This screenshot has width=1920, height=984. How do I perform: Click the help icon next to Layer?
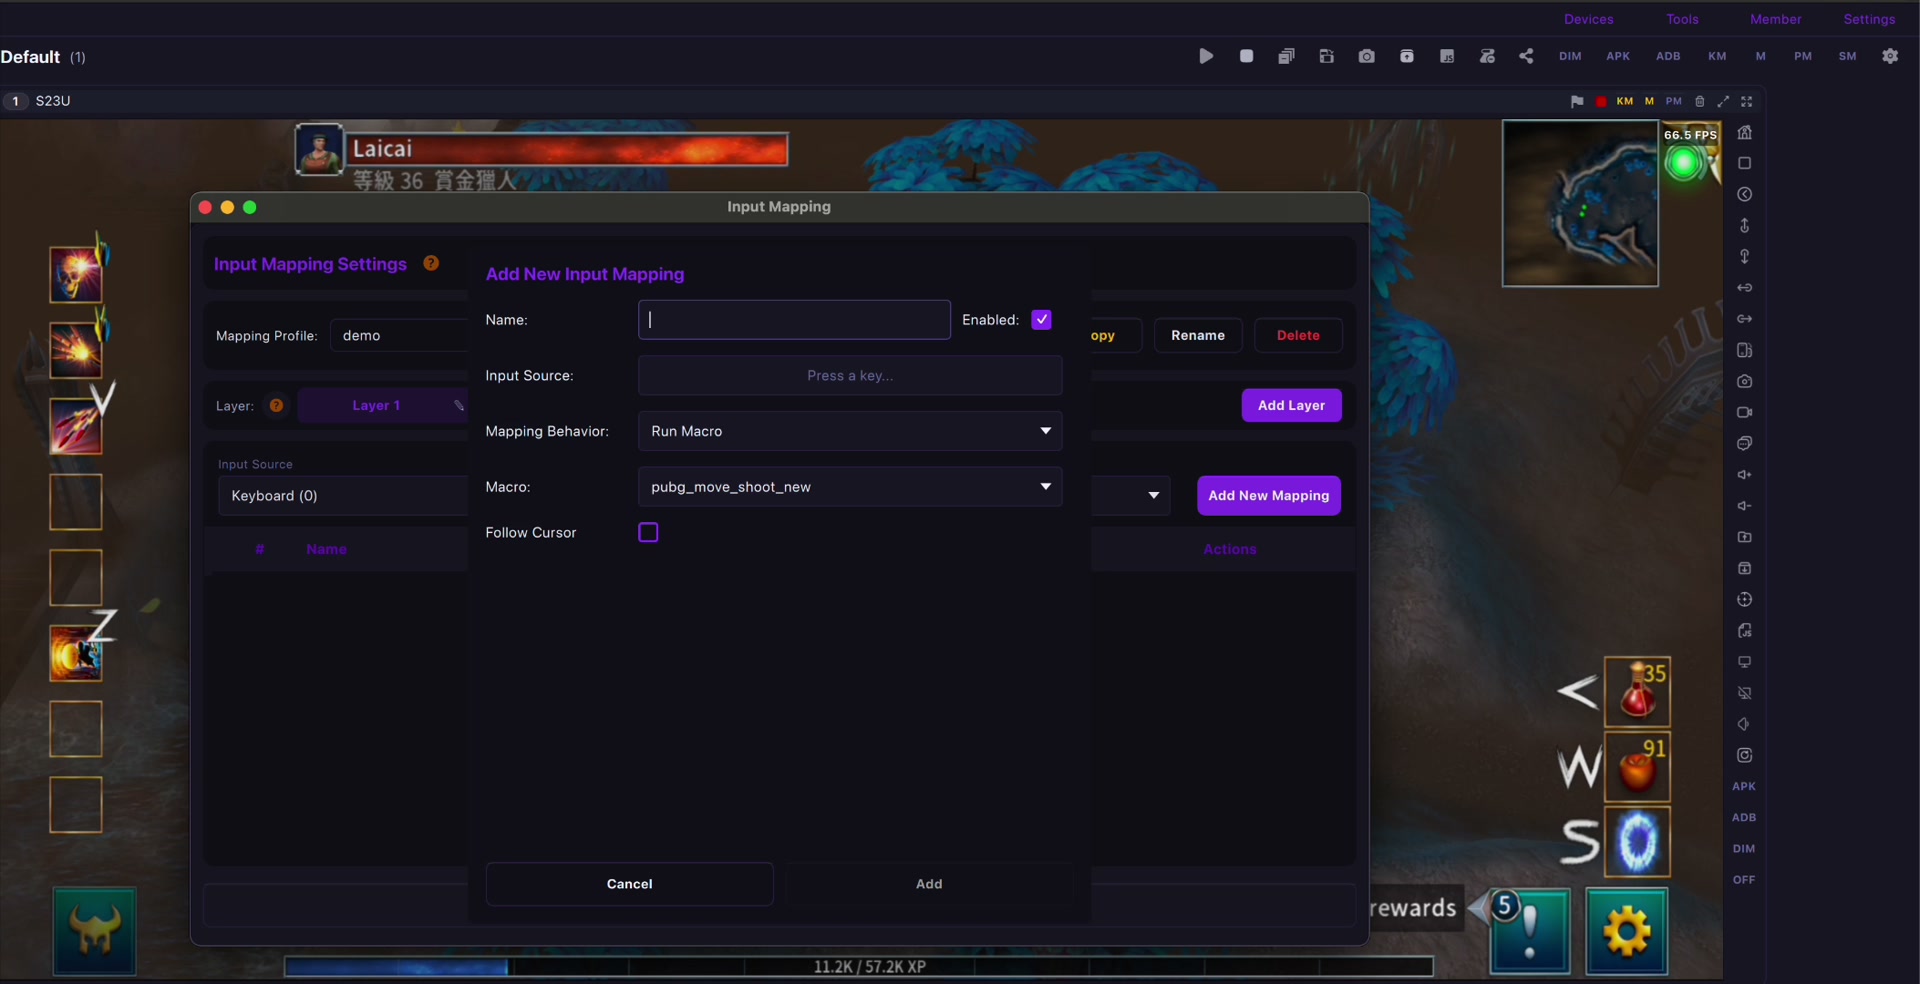coord(276,405)
